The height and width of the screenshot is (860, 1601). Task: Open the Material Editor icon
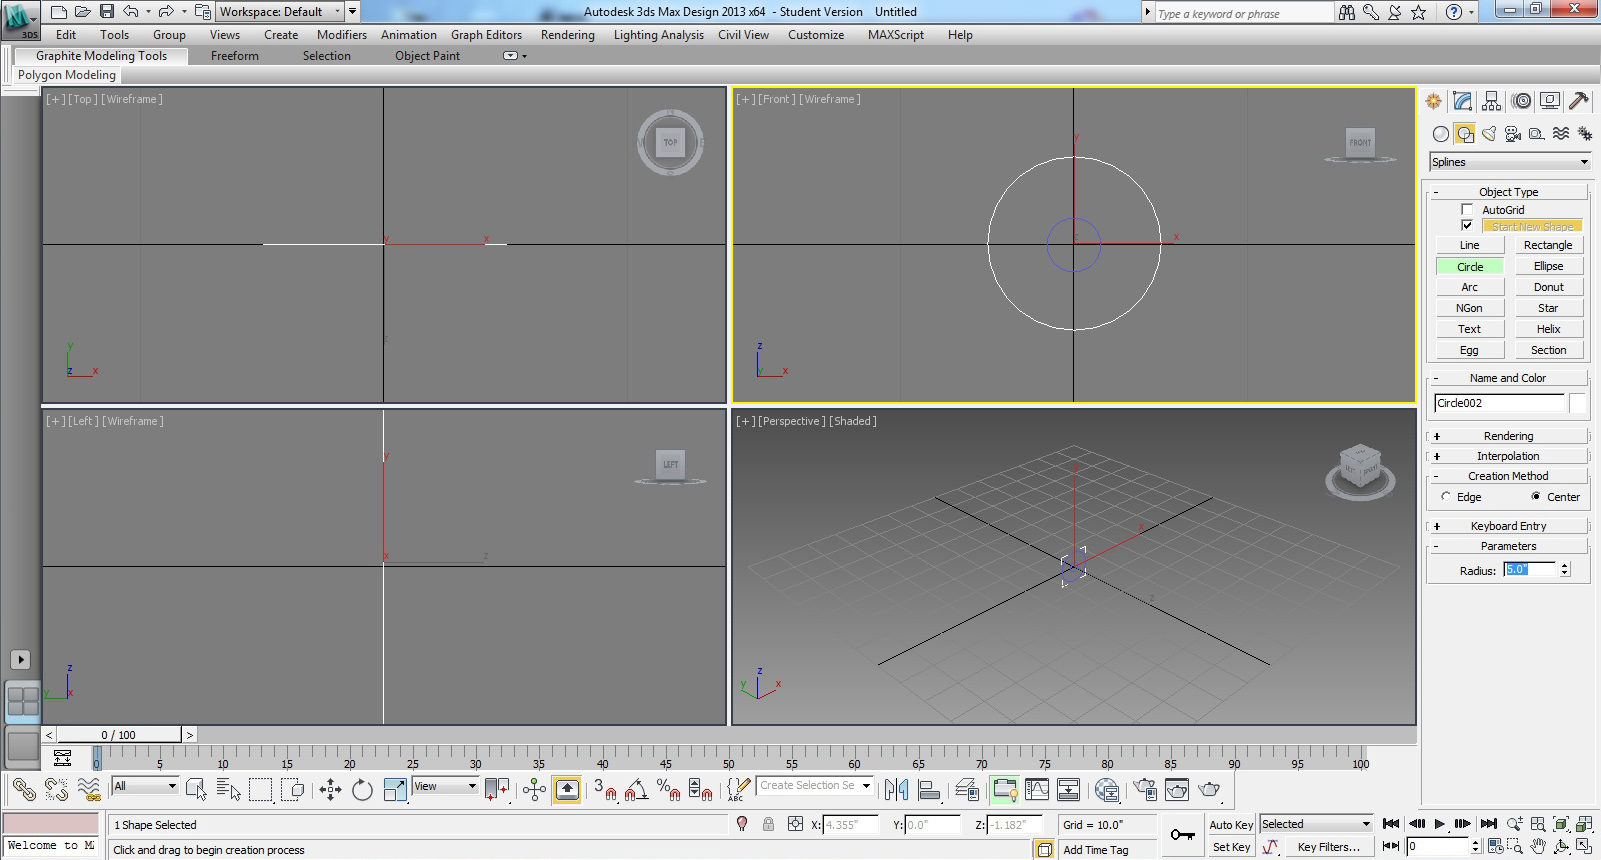1106,790
